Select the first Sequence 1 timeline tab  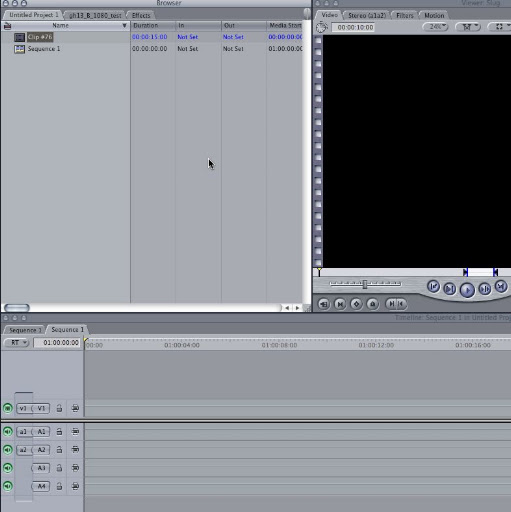(25, 330)
